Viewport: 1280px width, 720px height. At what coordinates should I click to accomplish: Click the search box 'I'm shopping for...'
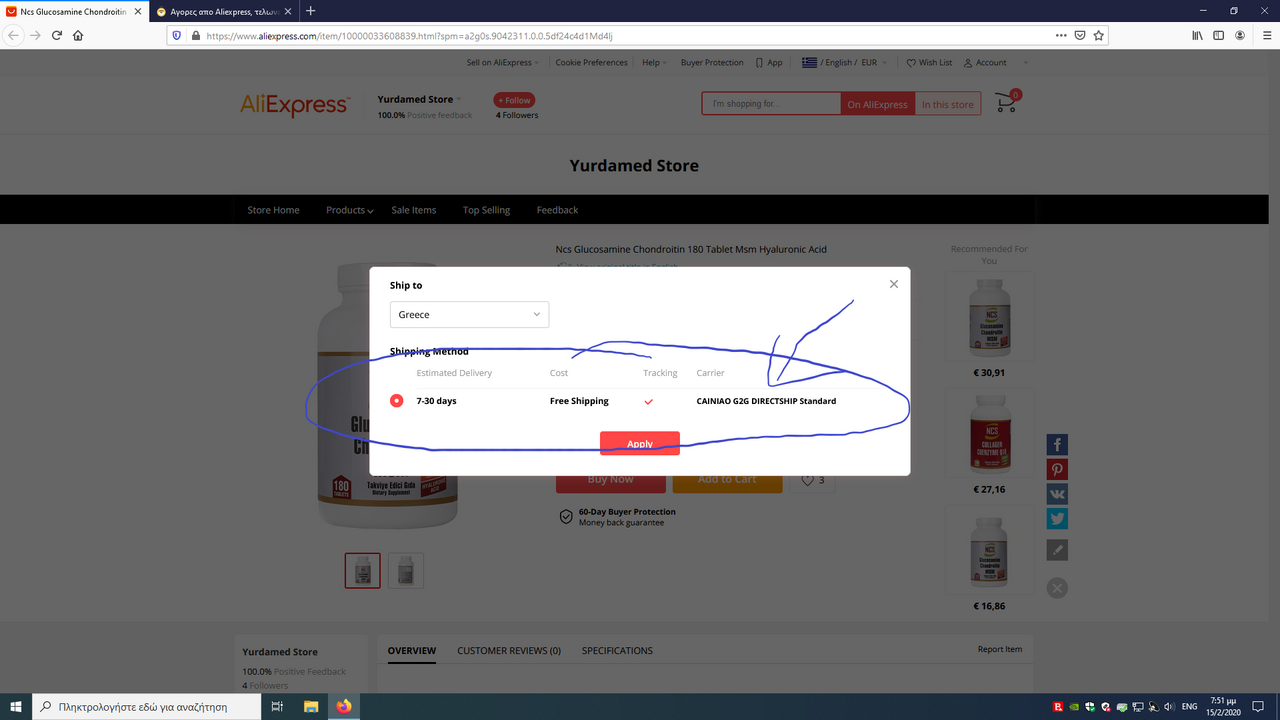(771, 104)
